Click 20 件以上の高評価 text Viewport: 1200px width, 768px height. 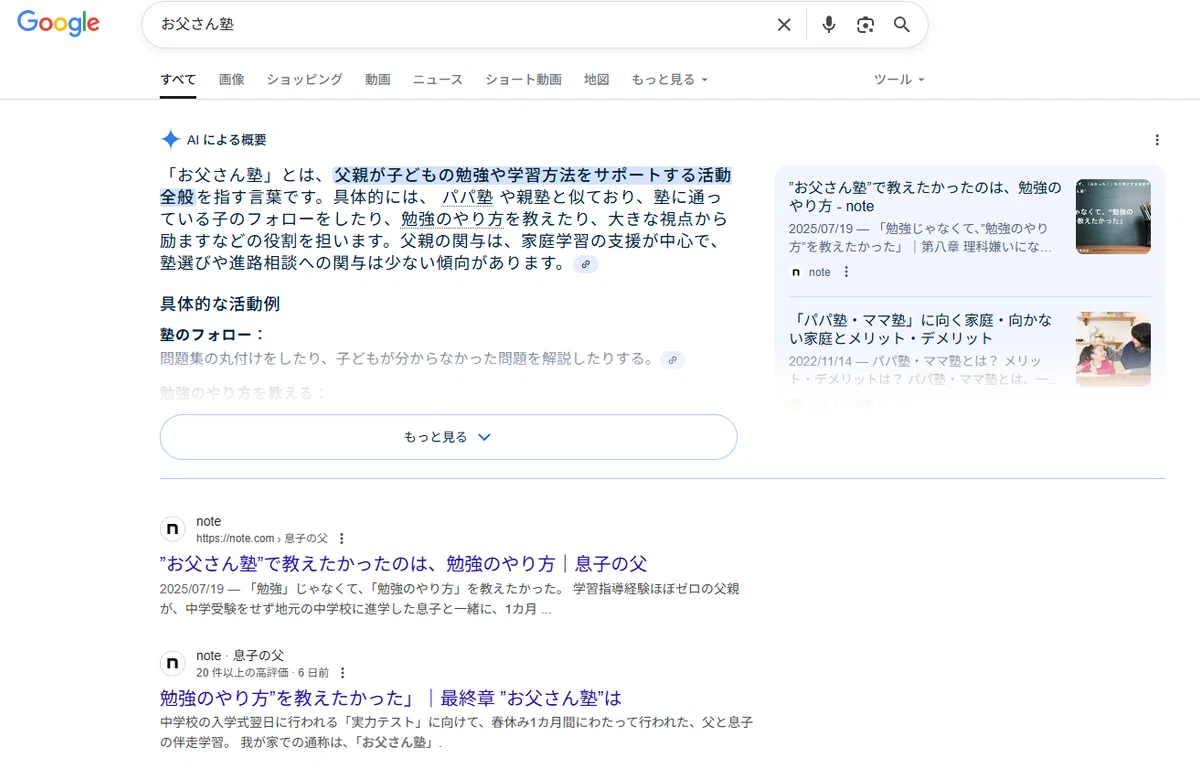(242, 673)
